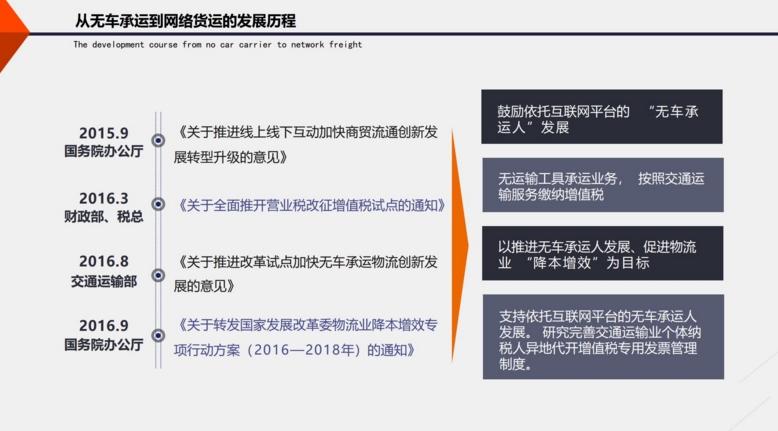Screen dimensions: 778x431
Task: Click the date text 2016.3
Action: coord(104,198)
